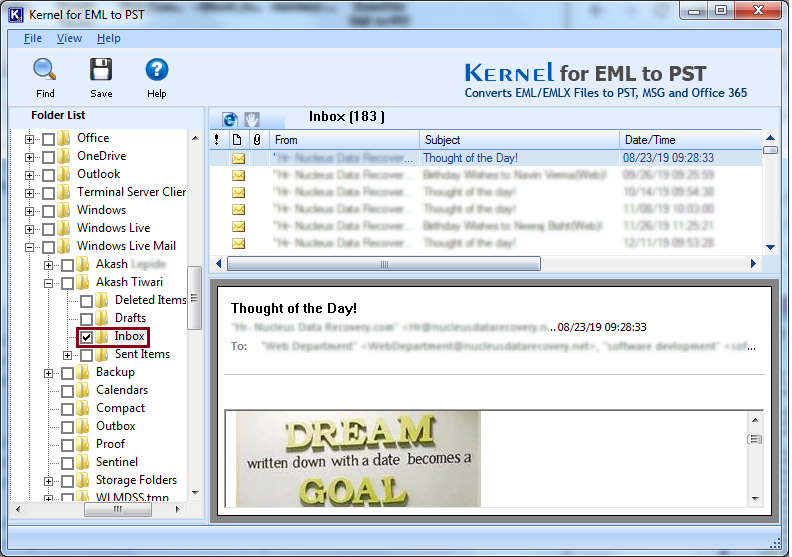Viewport: 792px width, 557px height.
Task: Sort emails by the Date/Time column header
Action: pos(690,140)
